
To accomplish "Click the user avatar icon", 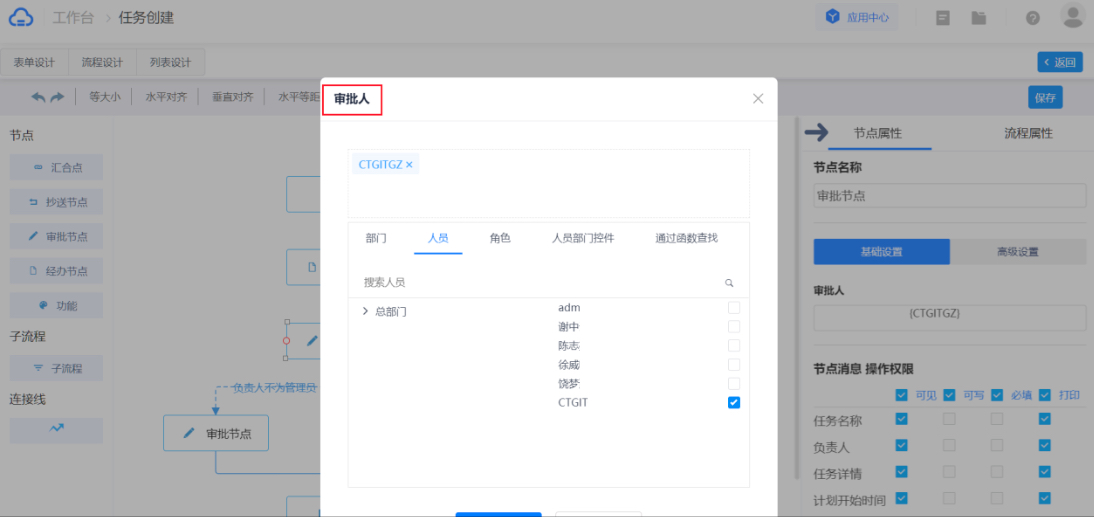I will tap(1072, 16).
